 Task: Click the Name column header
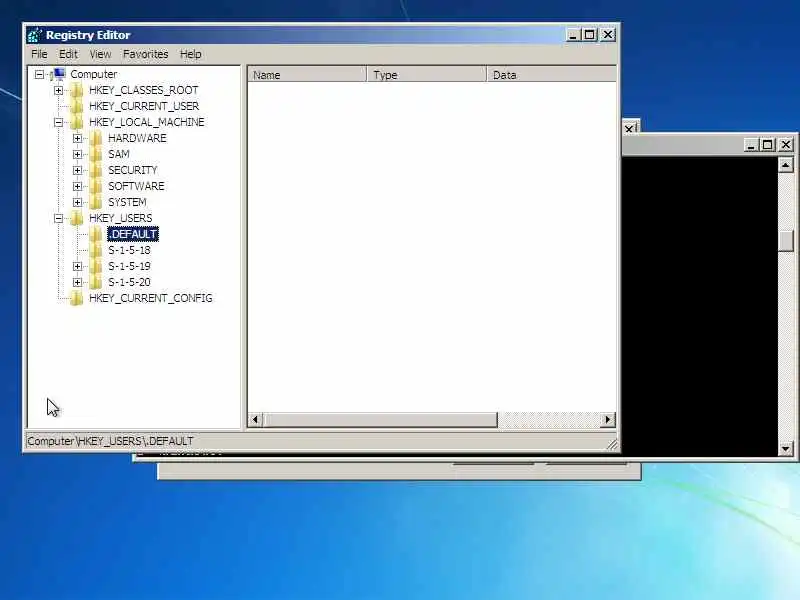[x=307, y=75]
